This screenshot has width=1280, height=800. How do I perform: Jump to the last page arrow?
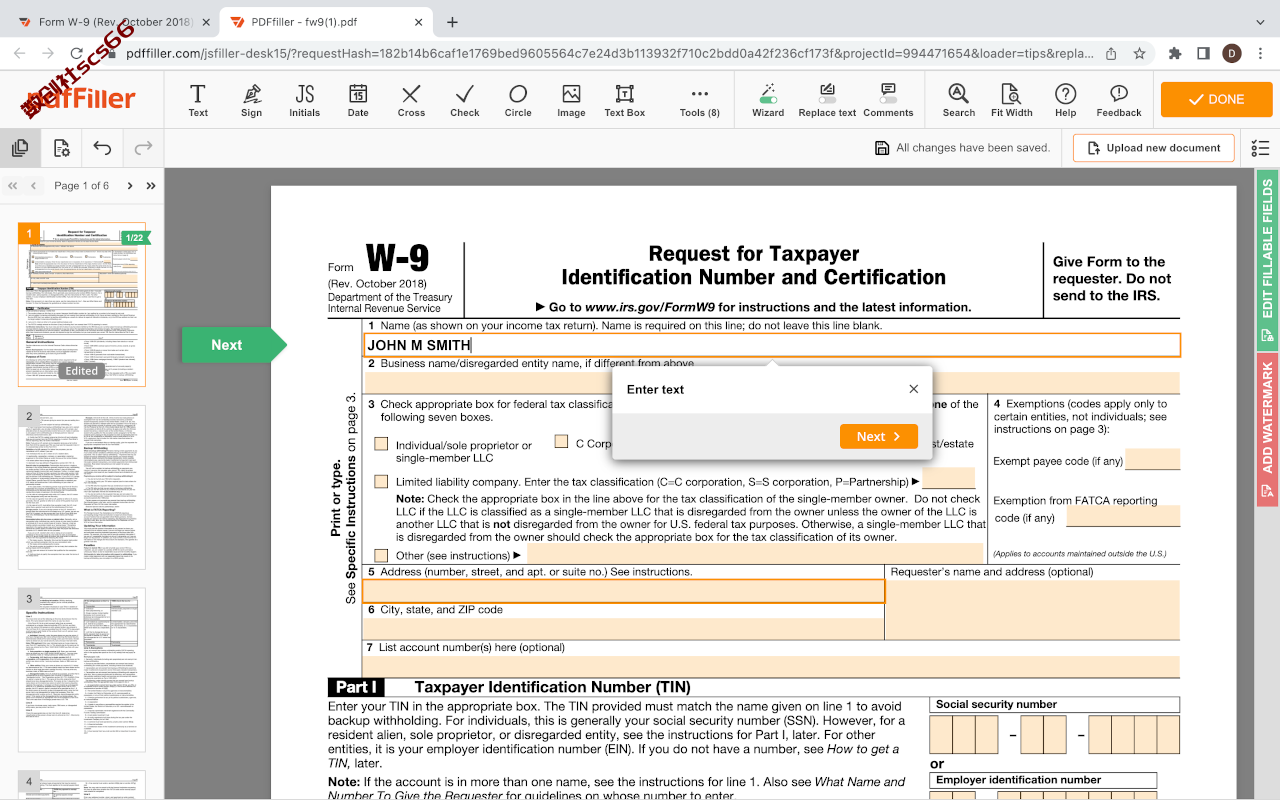point(151,186)
